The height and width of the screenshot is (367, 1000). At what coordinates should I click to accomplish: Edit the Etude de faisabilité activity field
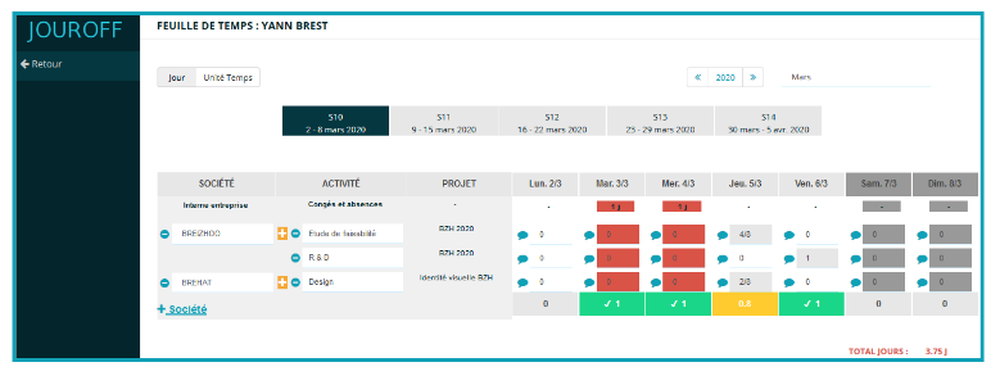pyautogui.click(x=353, y=234)
